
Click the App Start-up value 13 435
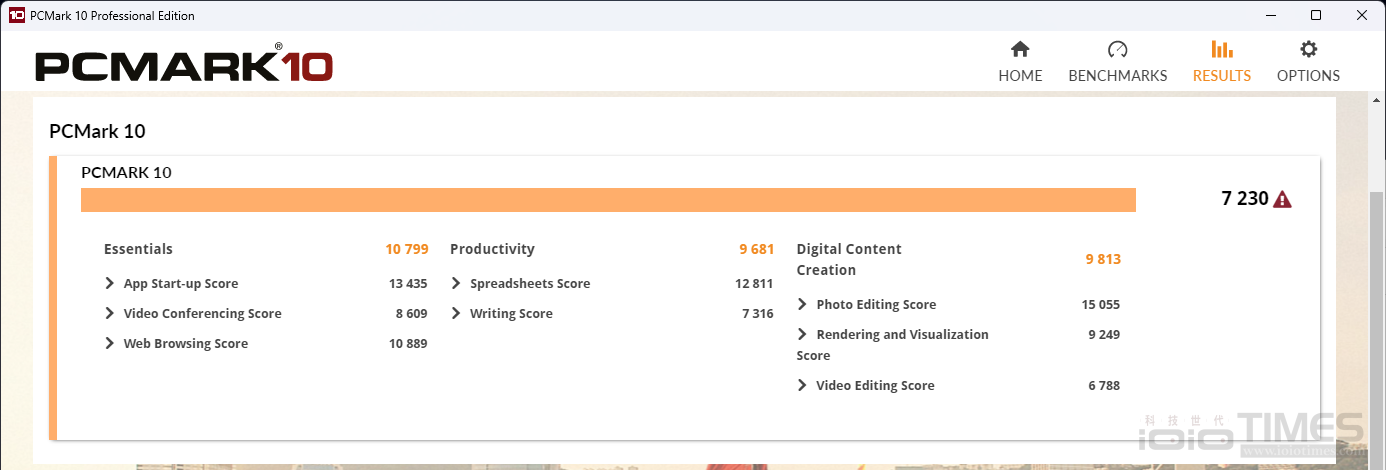point(408,284)
